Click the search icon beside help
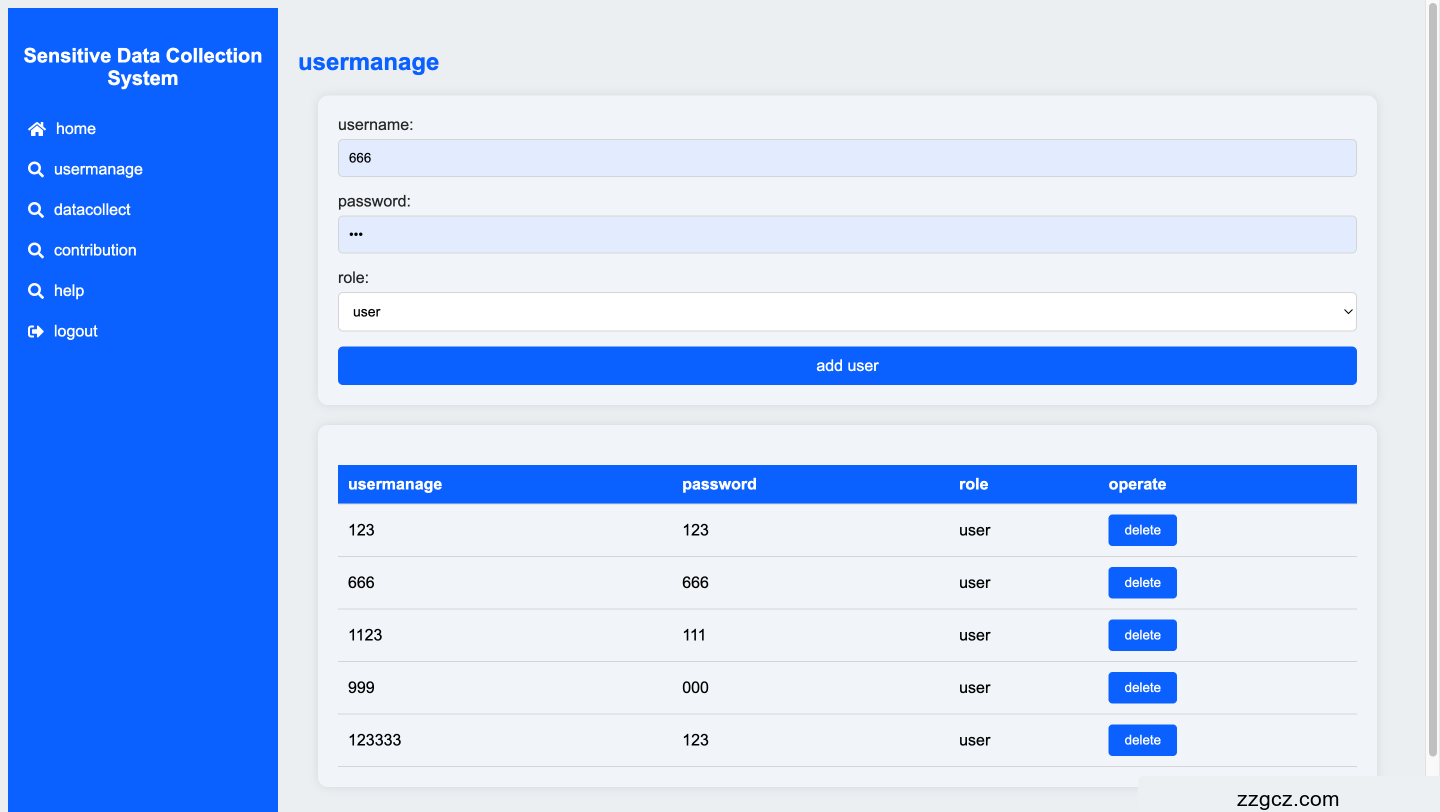 [35, 290]
